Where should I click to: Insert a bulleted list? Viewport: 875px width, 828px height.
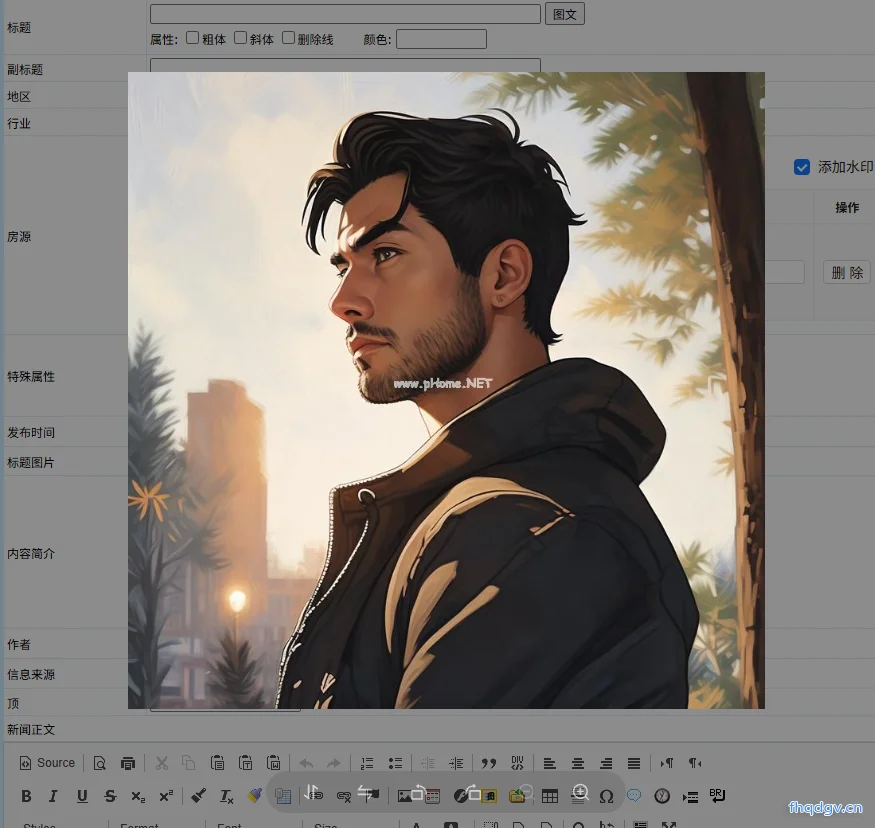[x=395, y=763]
